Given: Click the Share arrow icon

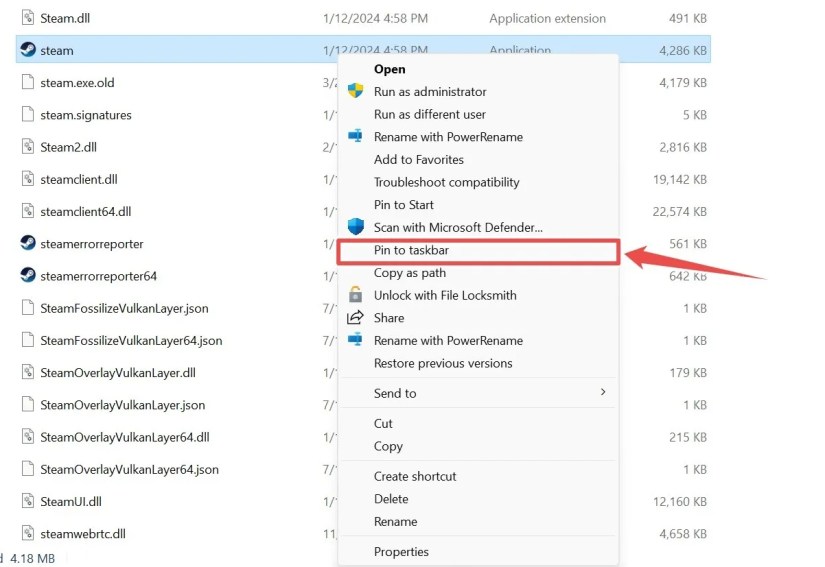Looking at the screenshot, I should pyautogui.click(x=355, y=317).
